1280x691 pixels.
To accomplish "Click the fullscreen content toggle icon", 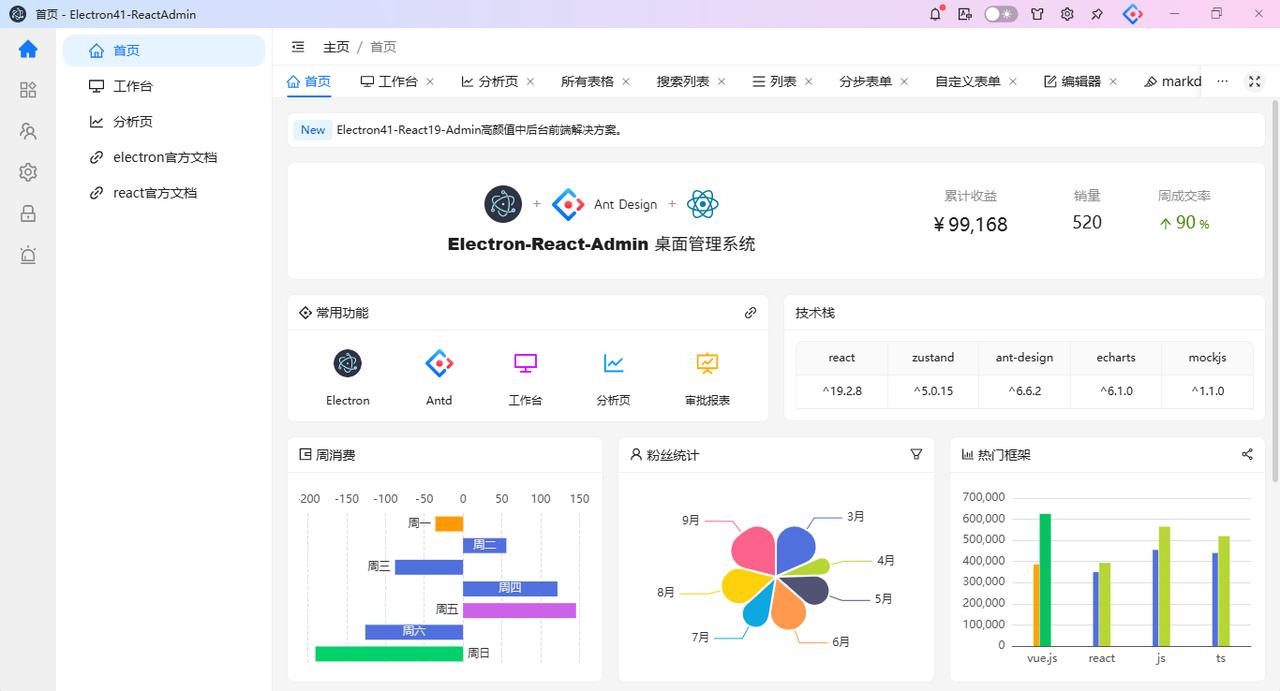I will [x=1254, y=82].
